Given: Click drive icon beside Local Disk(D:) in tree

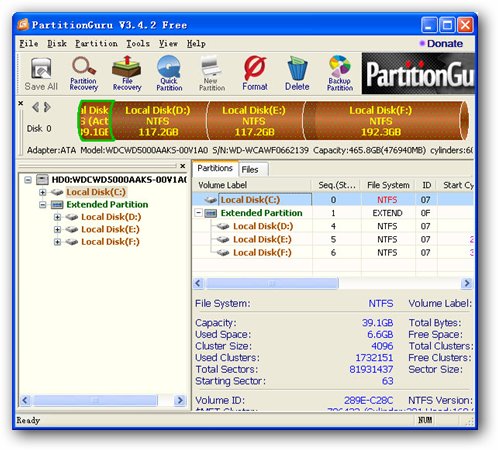Looking at the screenshot, I should click(x=72, y=217).
